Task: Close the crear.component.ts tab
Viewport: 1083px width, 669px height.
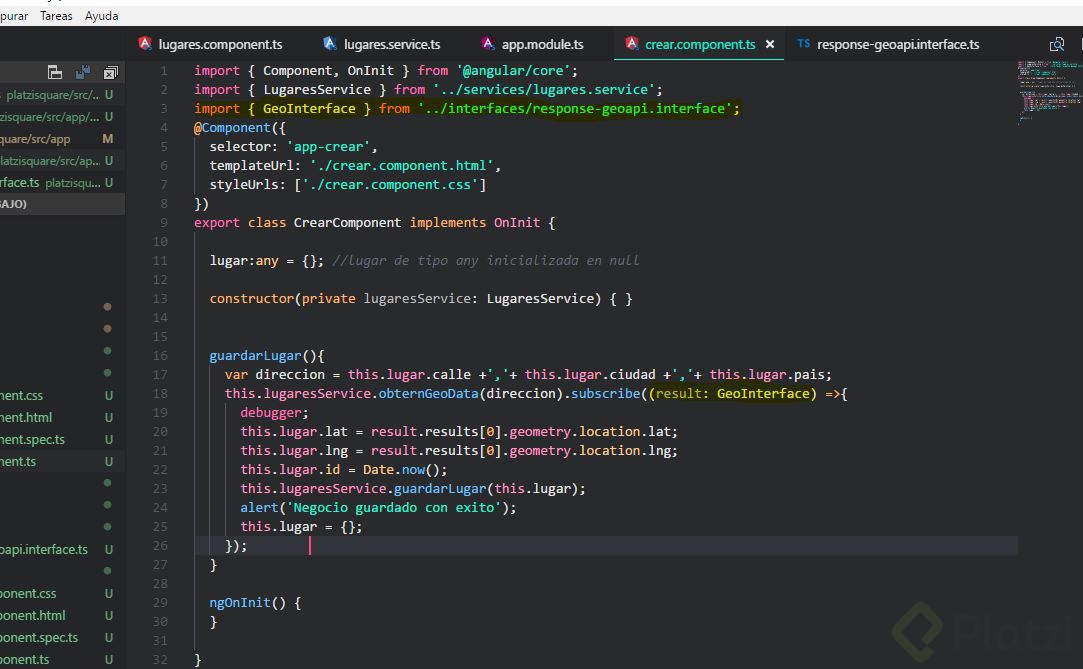Action: pyautogui.click(x=769, y=44)
